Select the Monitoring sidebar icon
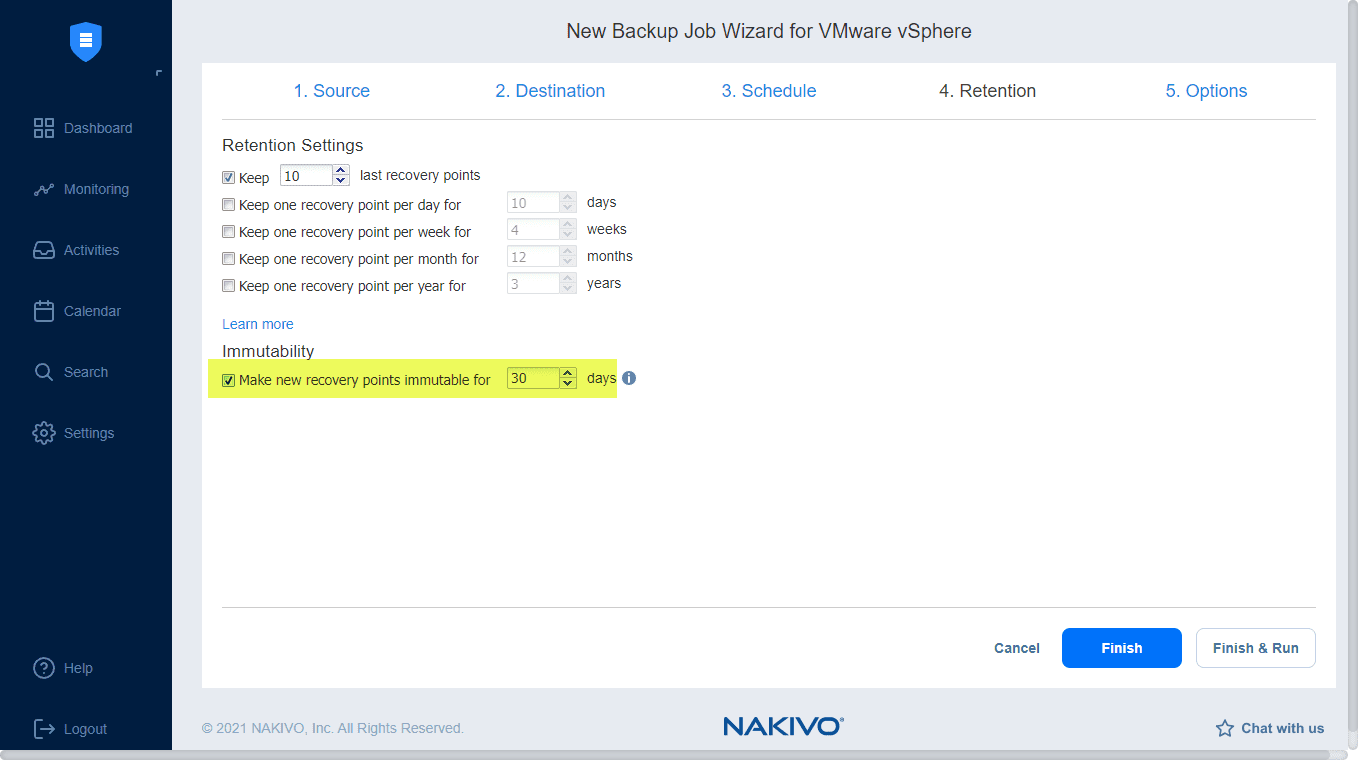Viewport: 1358px width, 760px height. click(97, 189)
